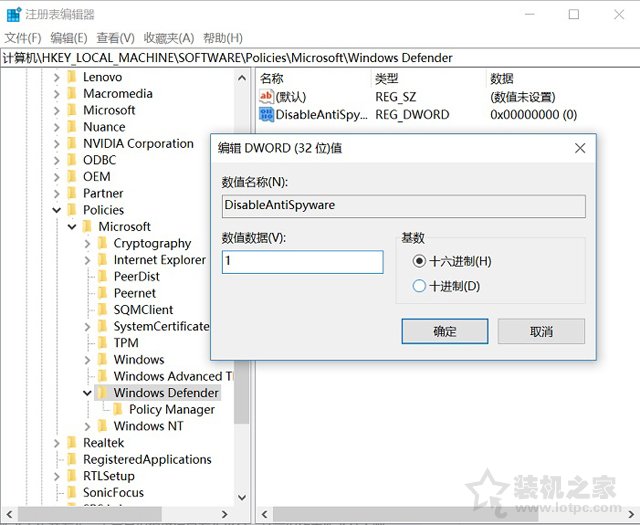Open the 文件(F) menu
Image resolution: width=640 pixels, height=525 pixels.
[23, 38]
